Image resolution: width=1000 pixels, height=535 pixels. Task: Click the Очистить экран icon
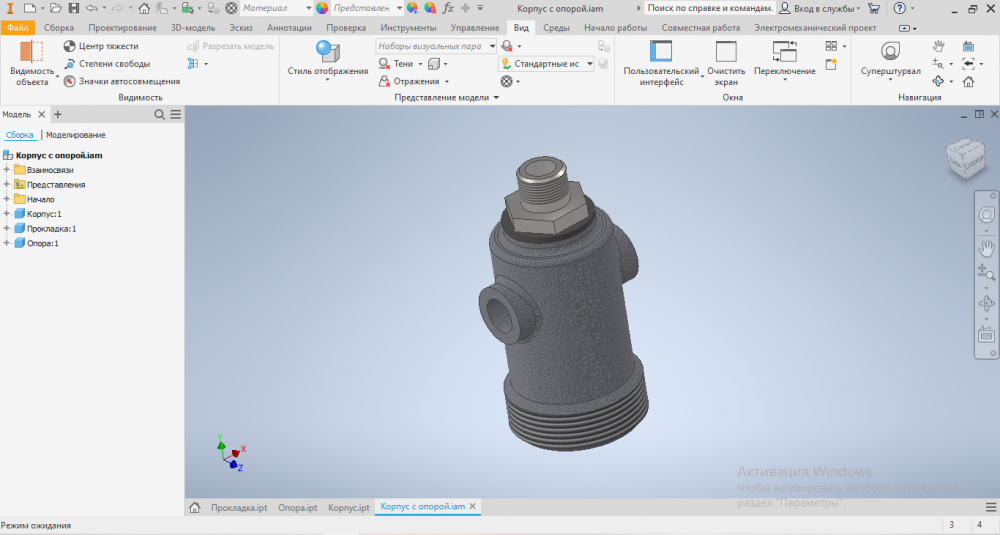726,52
